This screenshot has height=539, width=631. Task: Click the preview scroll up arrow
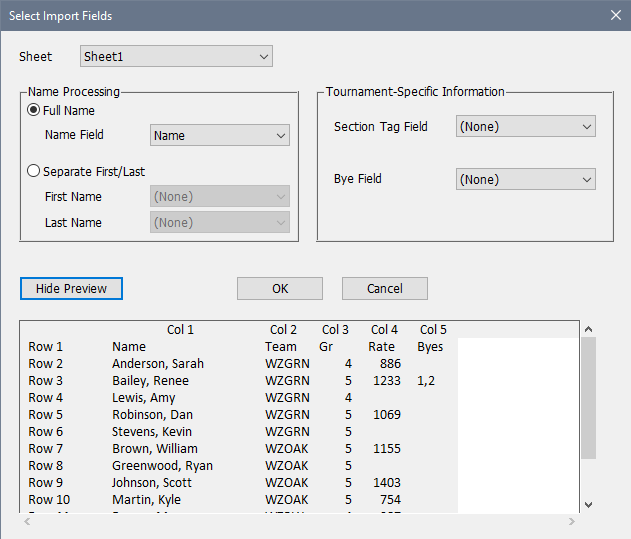coord(588,329)
